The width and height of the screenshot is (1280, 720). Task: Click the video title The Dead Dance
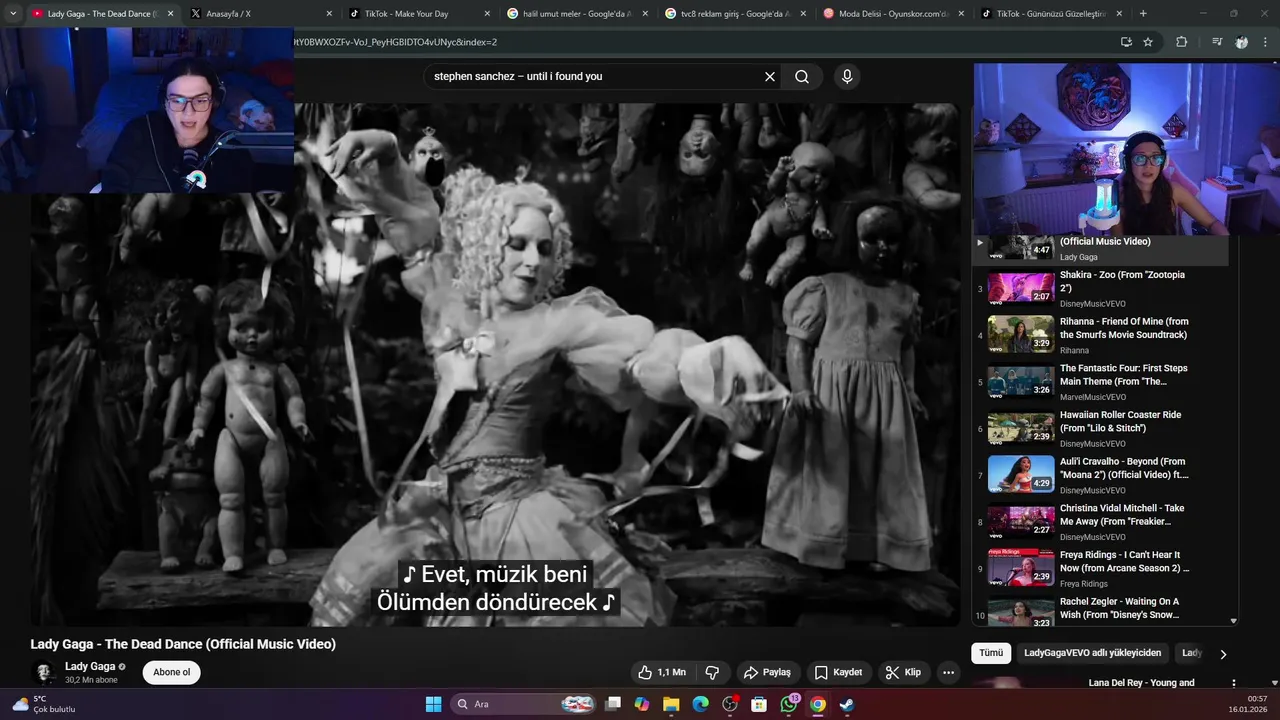(183, 644)
